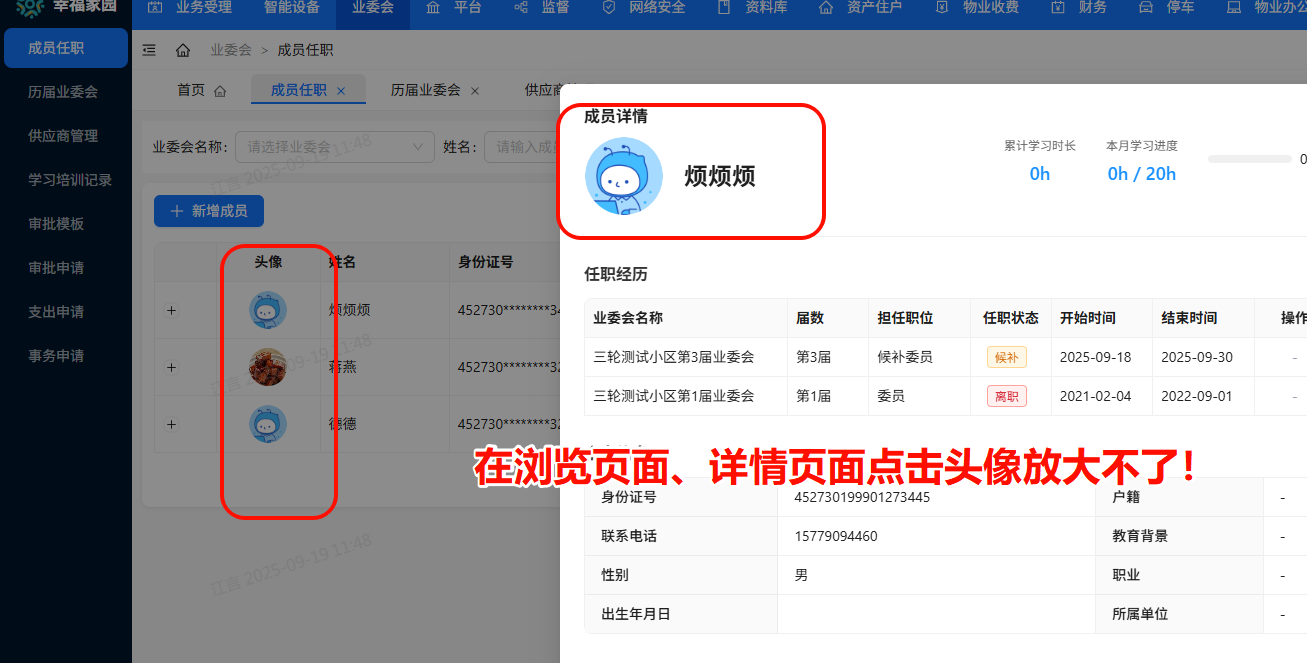Image resolution: width=1307 pixels, height=663 pixels.
Task: Click the 网络安全 shield icon
Action: (x=609, y=8)
